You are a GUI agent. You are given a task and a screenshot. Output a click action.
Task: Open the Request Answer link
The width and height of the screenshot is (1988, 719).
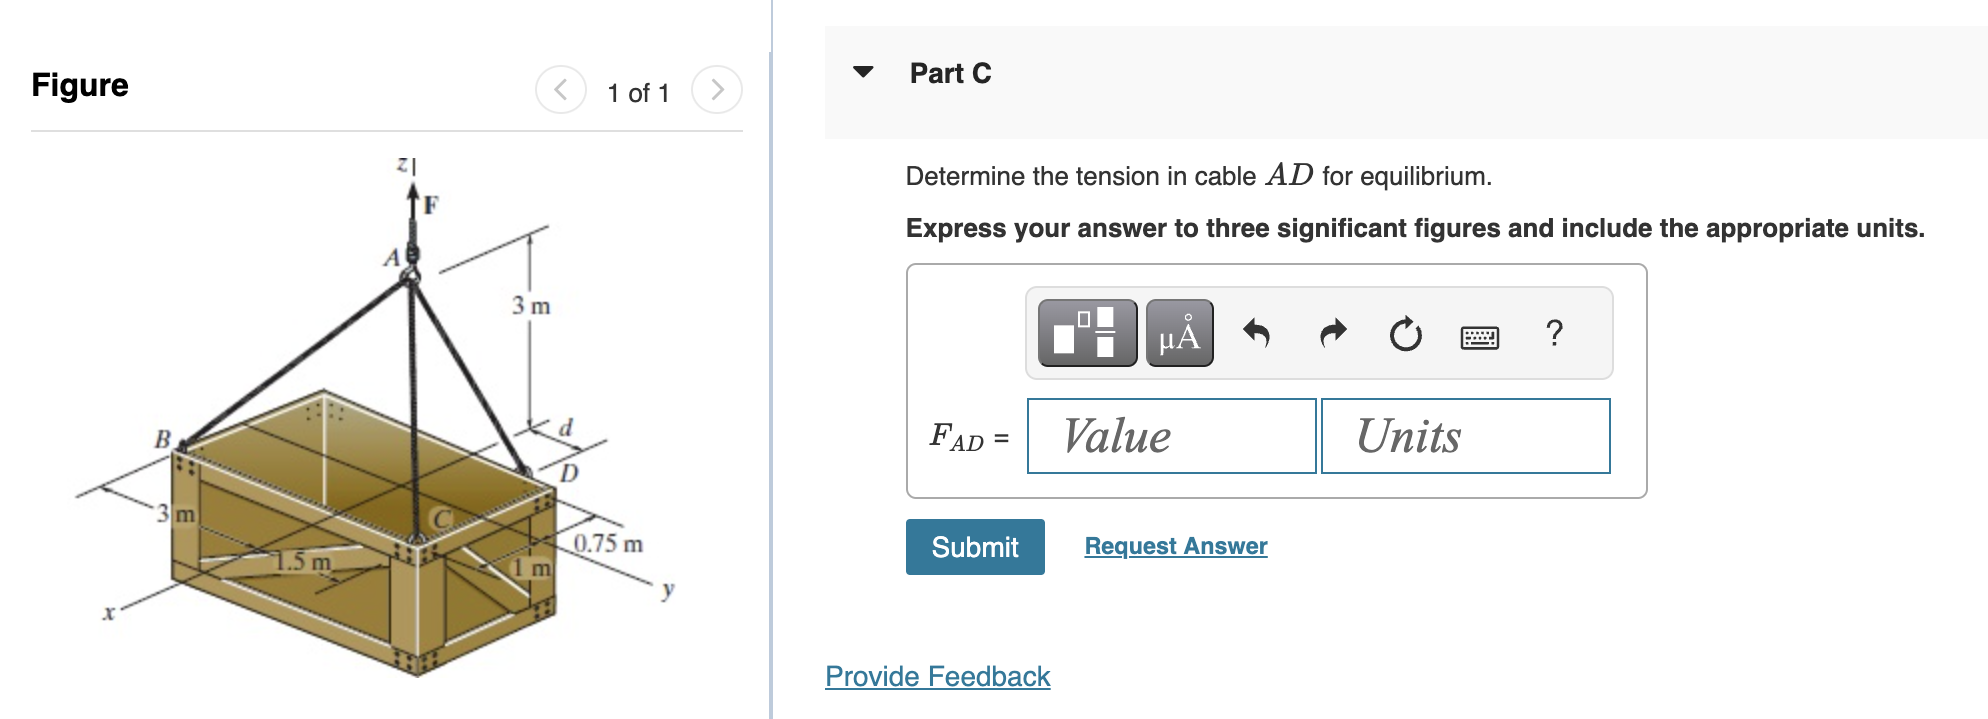(1175, 546)
